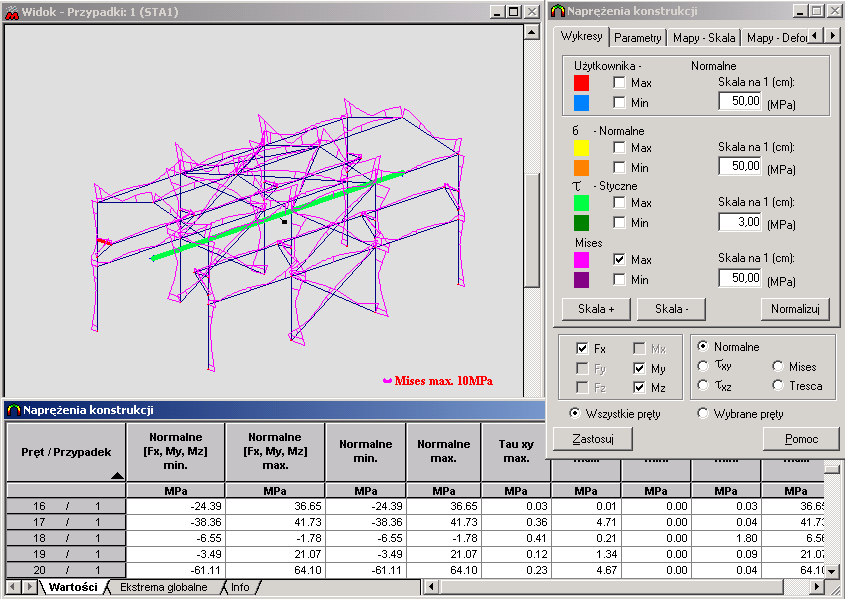Open the Info sheet tab
The height and width of the screenshot is (599, 845).
[240, 587]
